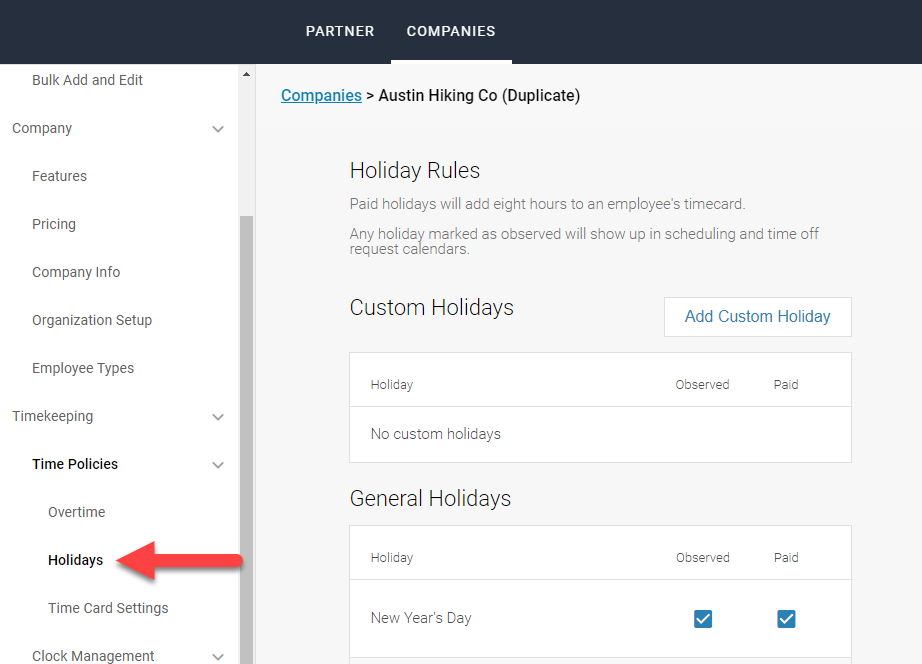Select the Companies tab

(451, 31)
